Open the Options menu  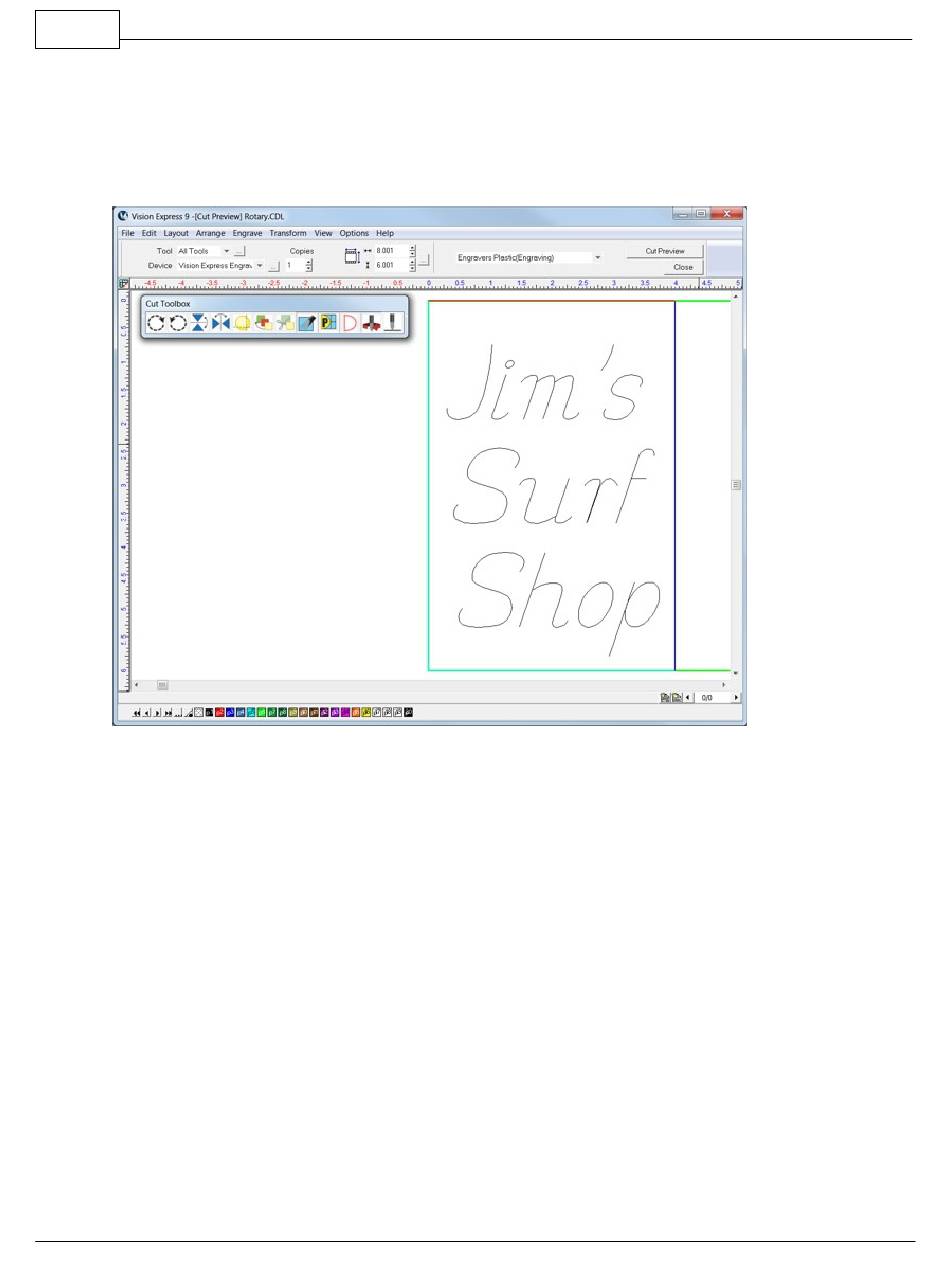click(354, 233)
